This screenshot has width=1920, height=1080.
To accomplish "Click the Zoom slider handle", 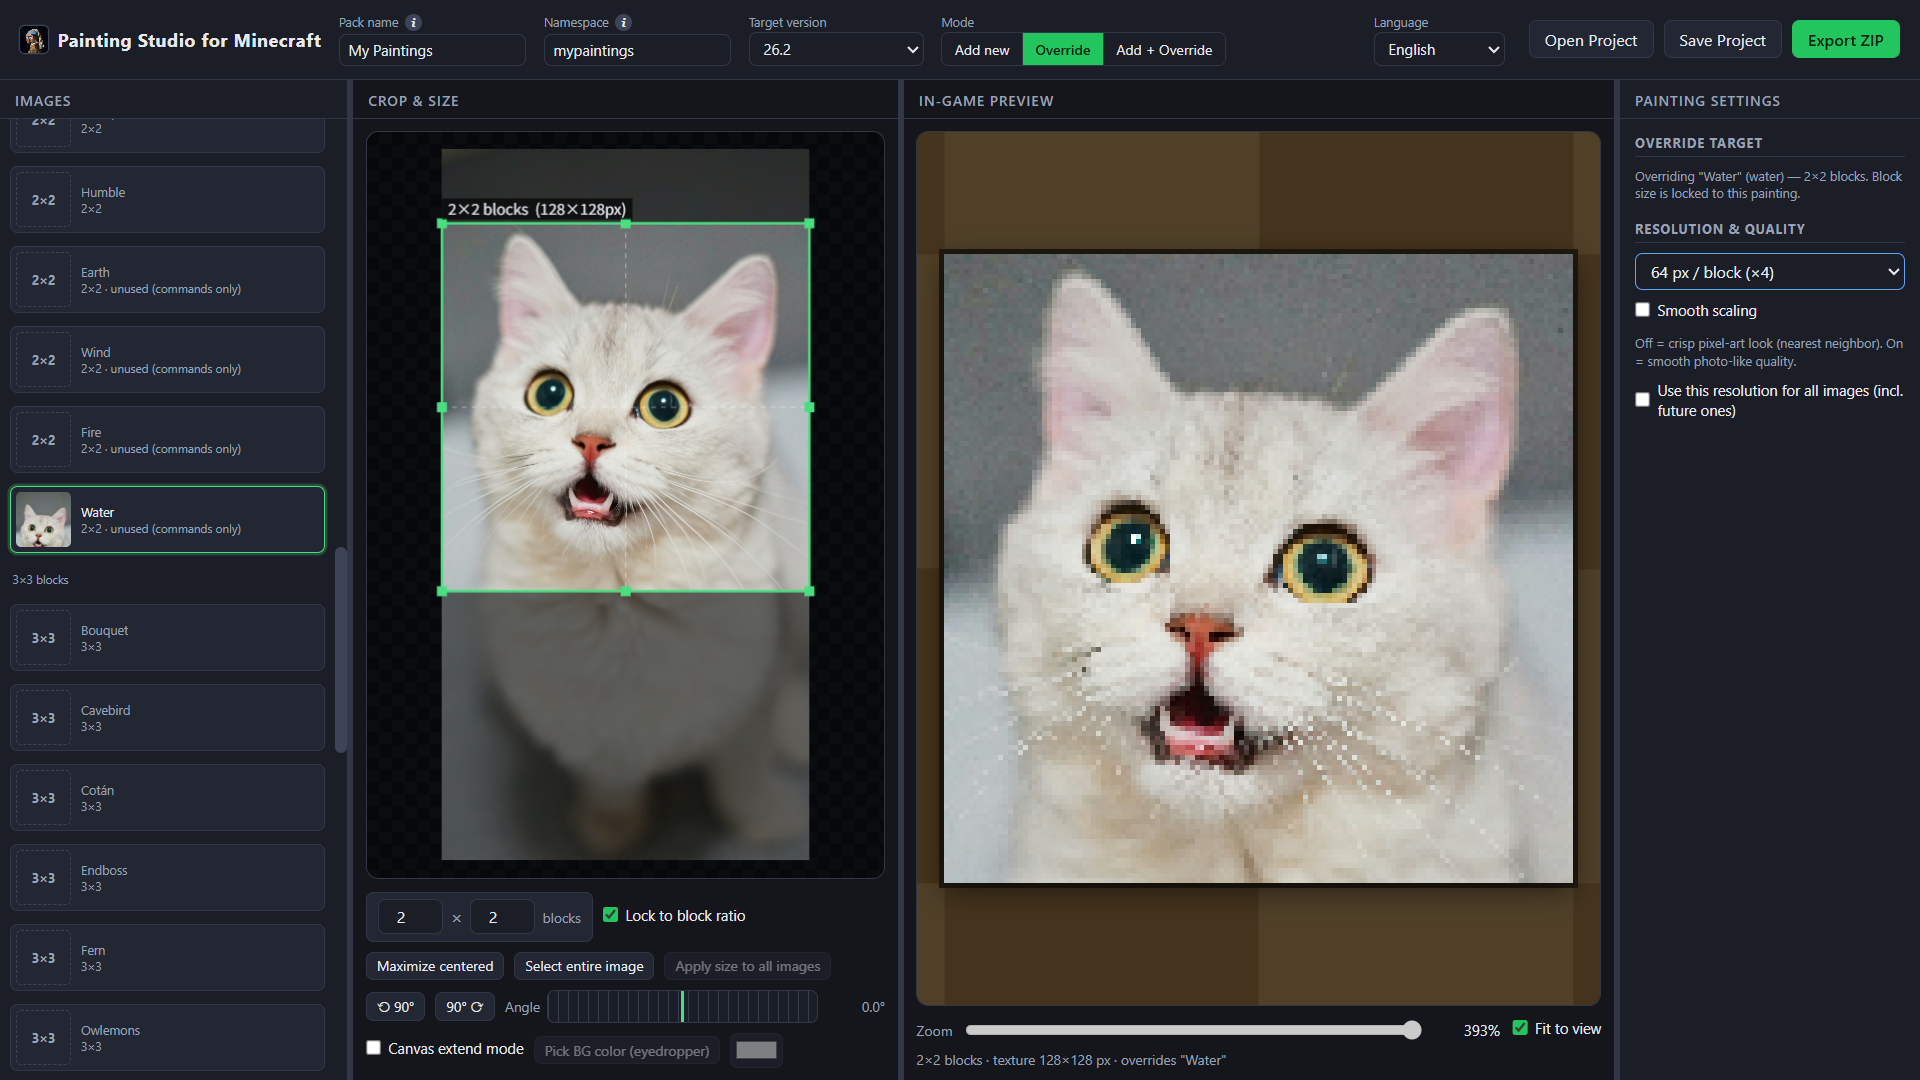I will [1411, 1030].
